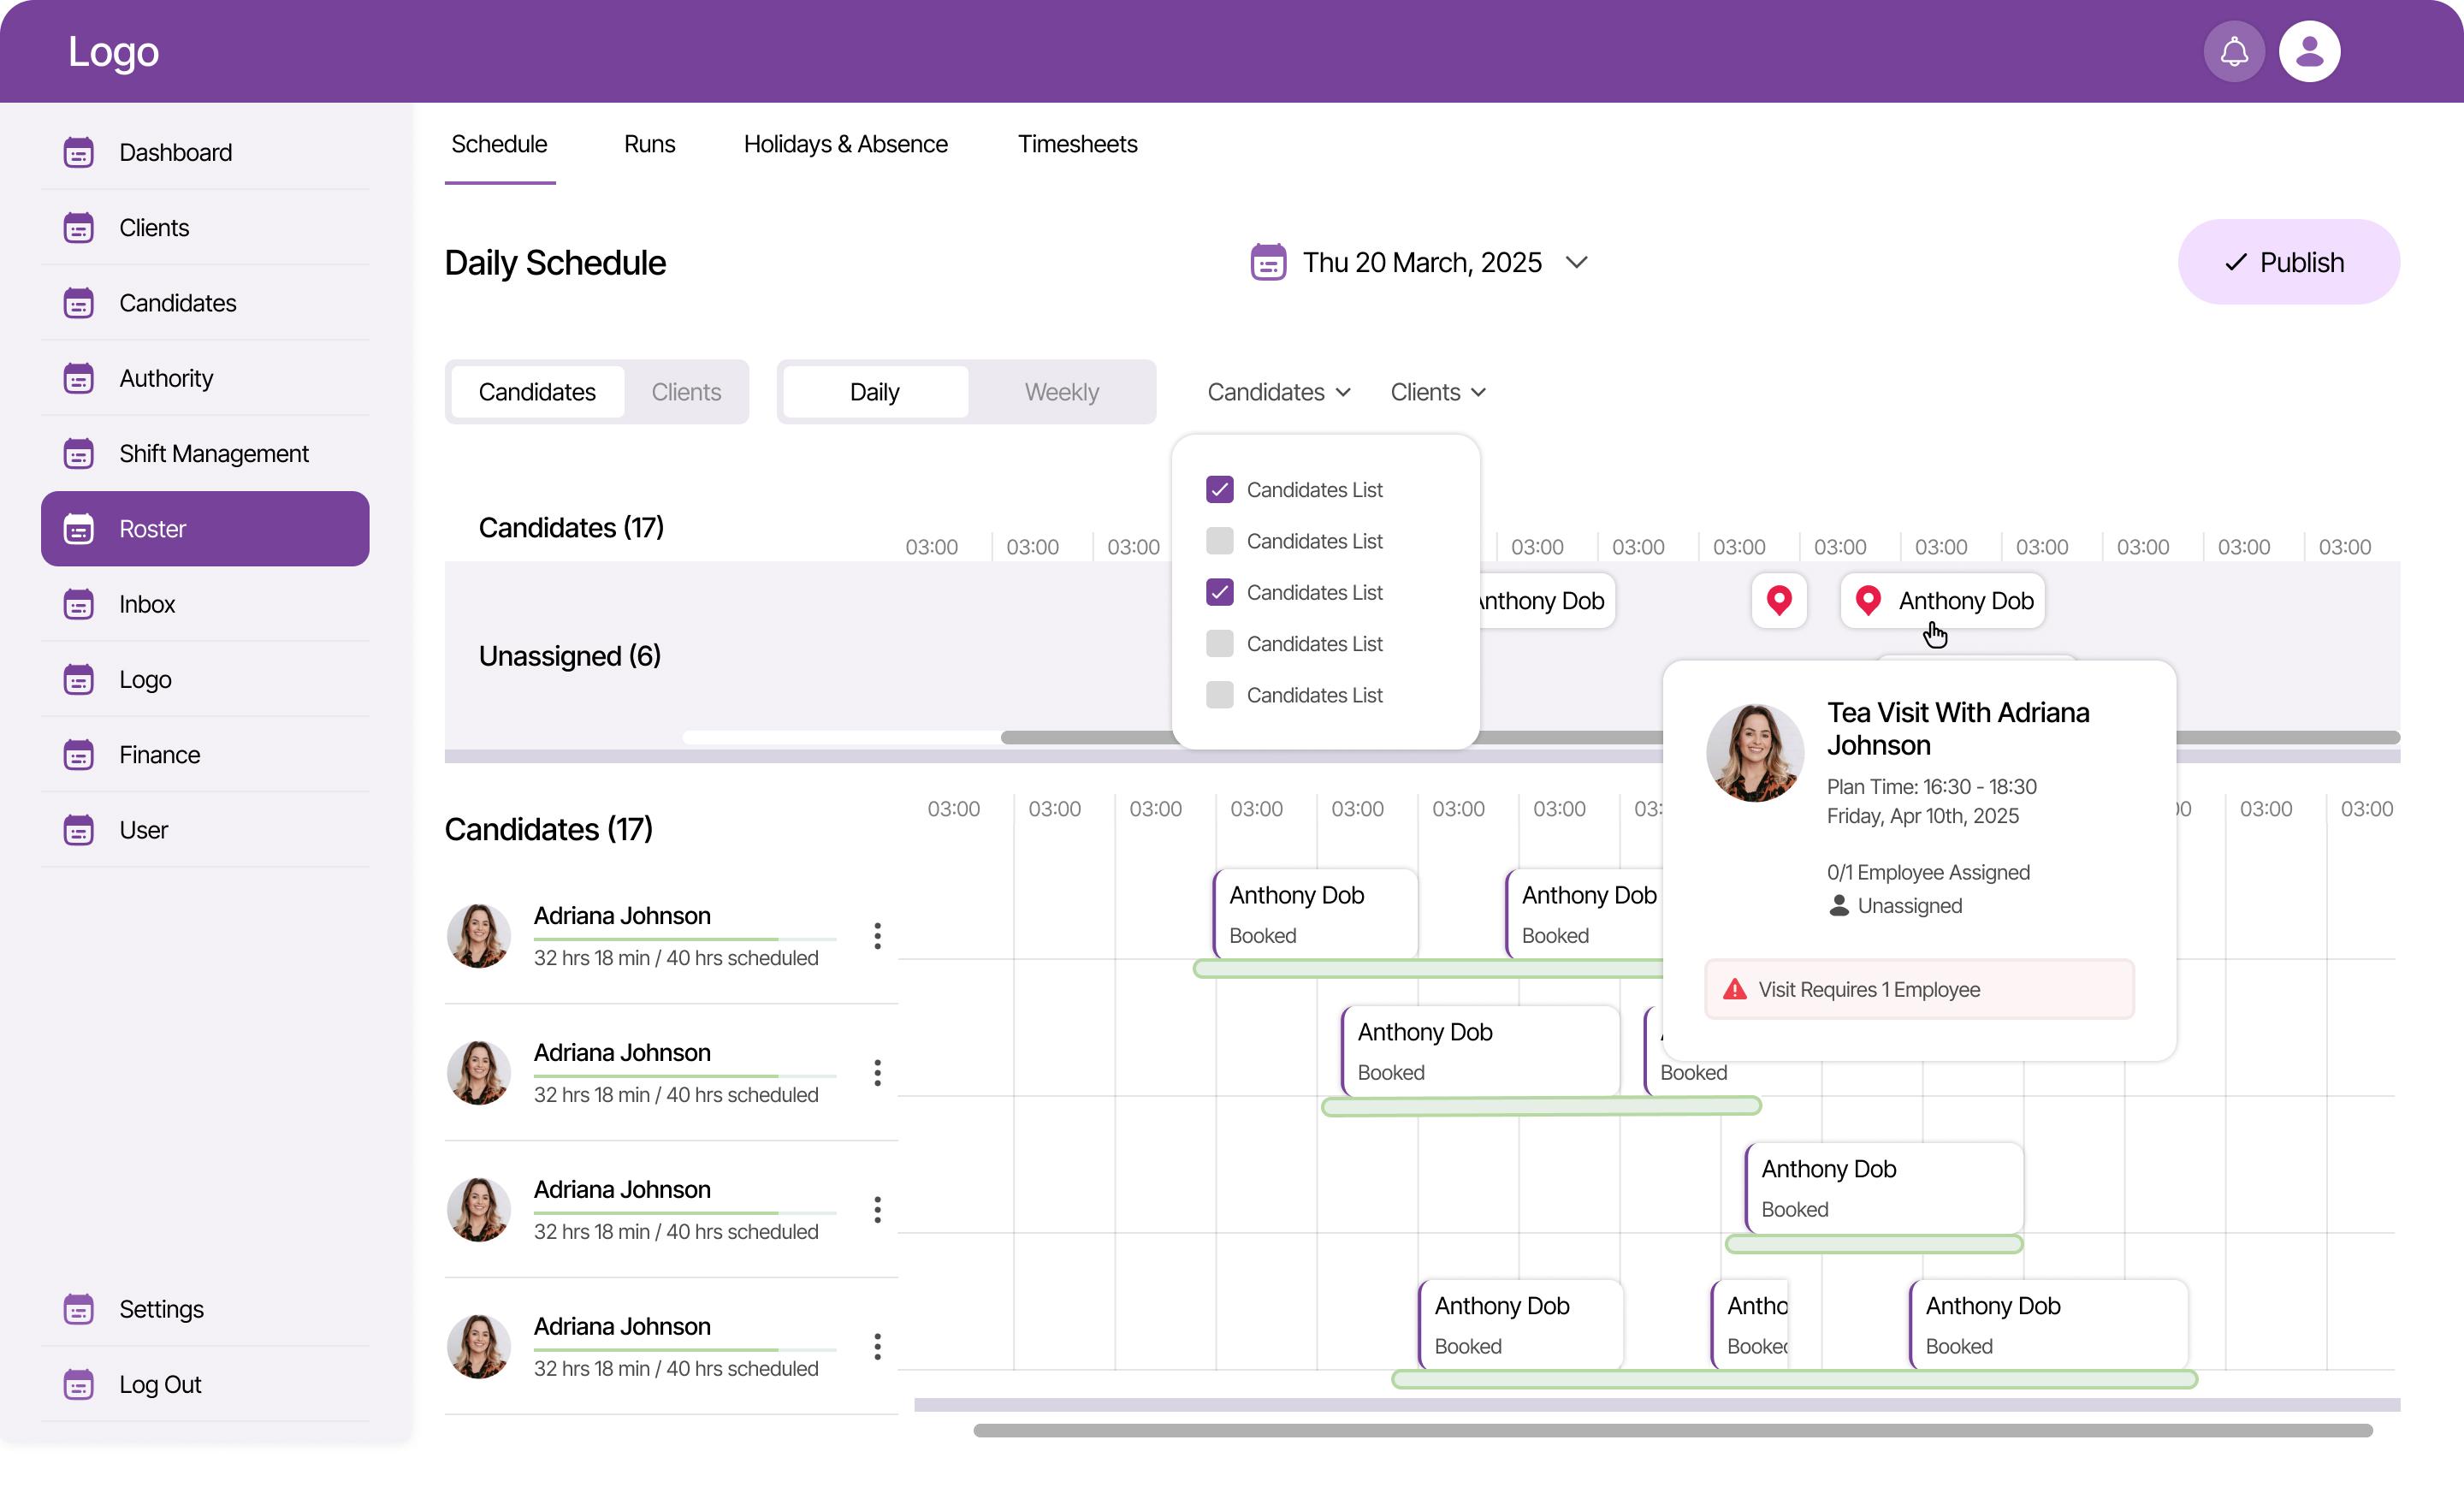Viewport: 2464px width, 1511px height.
Task: Expand the Clients filter dropdown
Action: coord(1437,391)
